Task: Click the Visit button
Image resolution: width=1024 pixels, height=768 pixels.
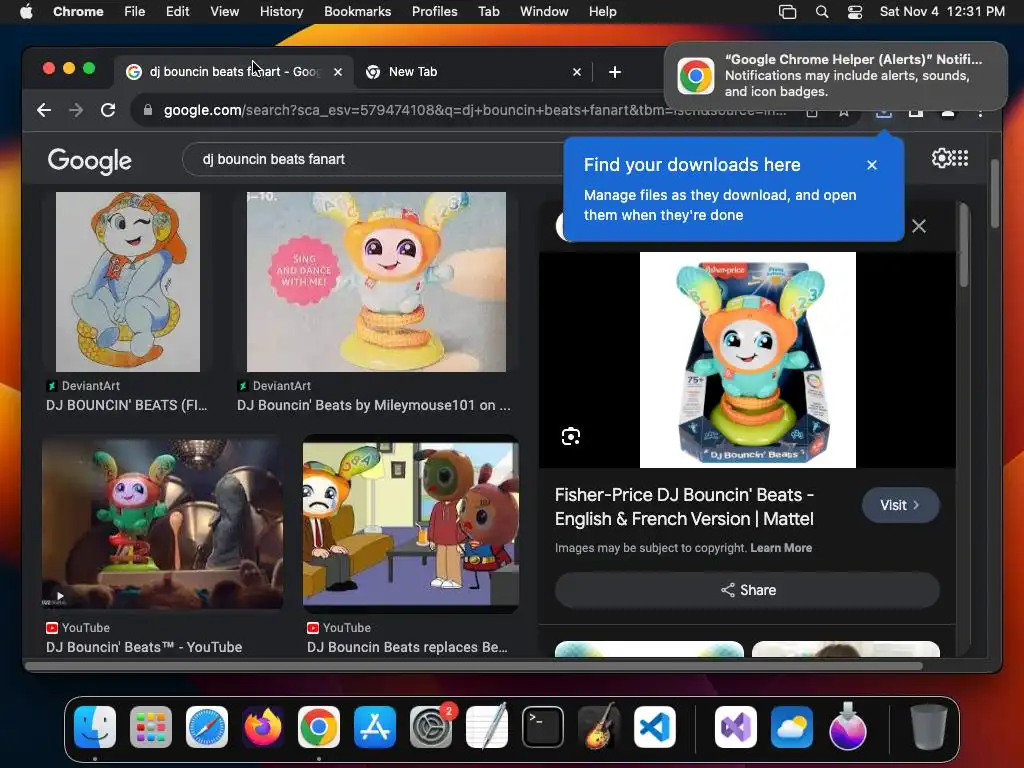Action: point(900,505)
